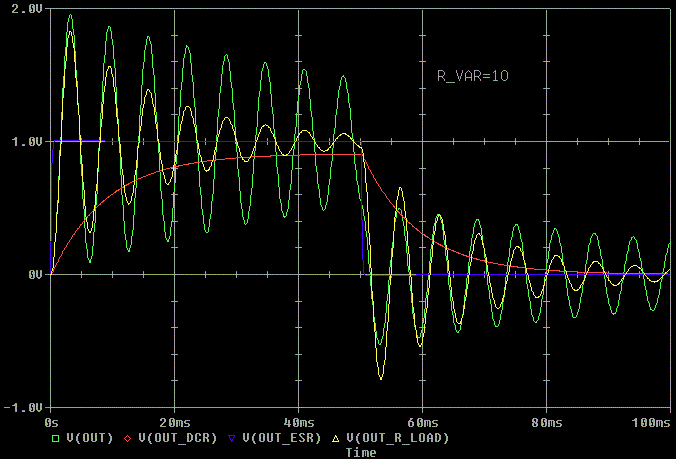Select the 100ms time axis label
676x459 pixels.
(x=652, y=423)
